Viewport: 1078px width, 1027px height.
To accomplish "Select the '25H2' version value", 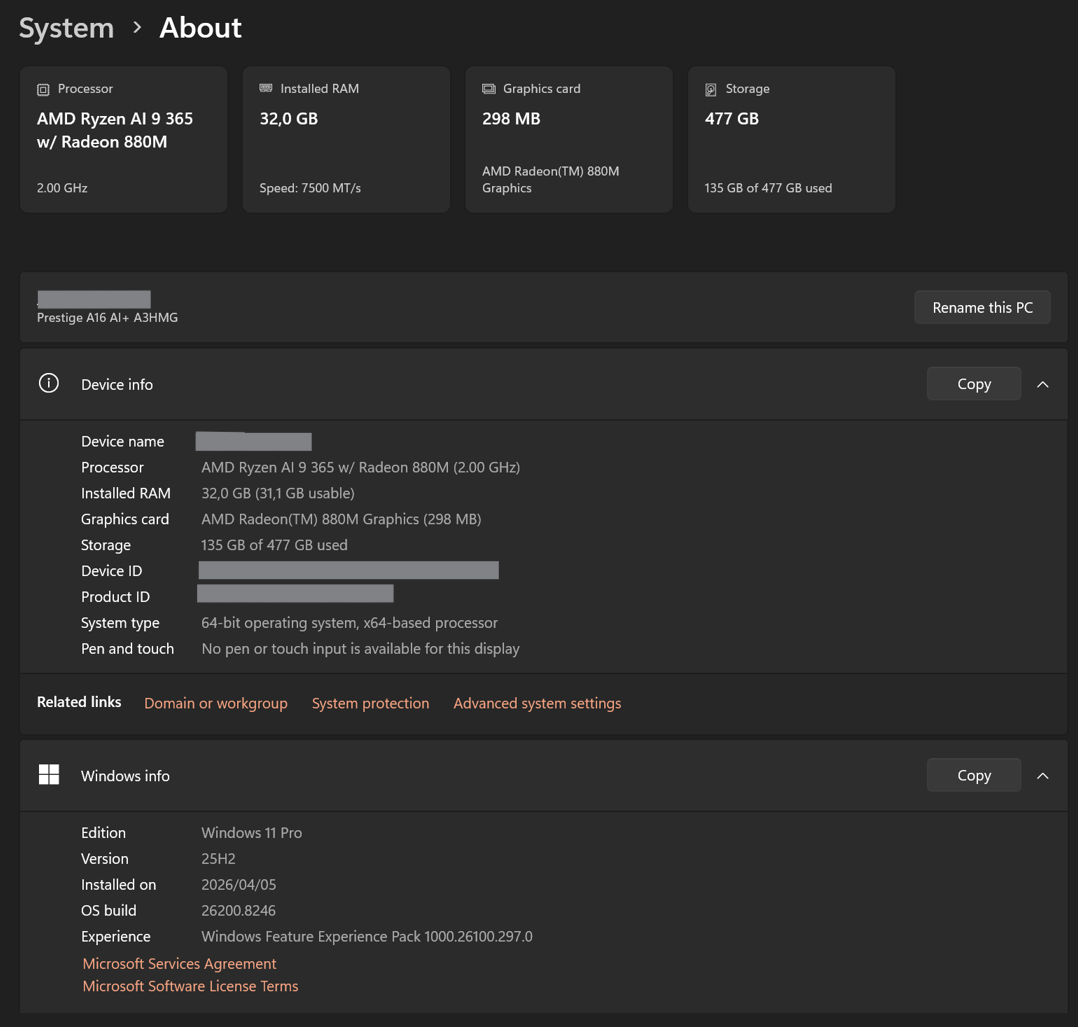I will coord(218,859).
